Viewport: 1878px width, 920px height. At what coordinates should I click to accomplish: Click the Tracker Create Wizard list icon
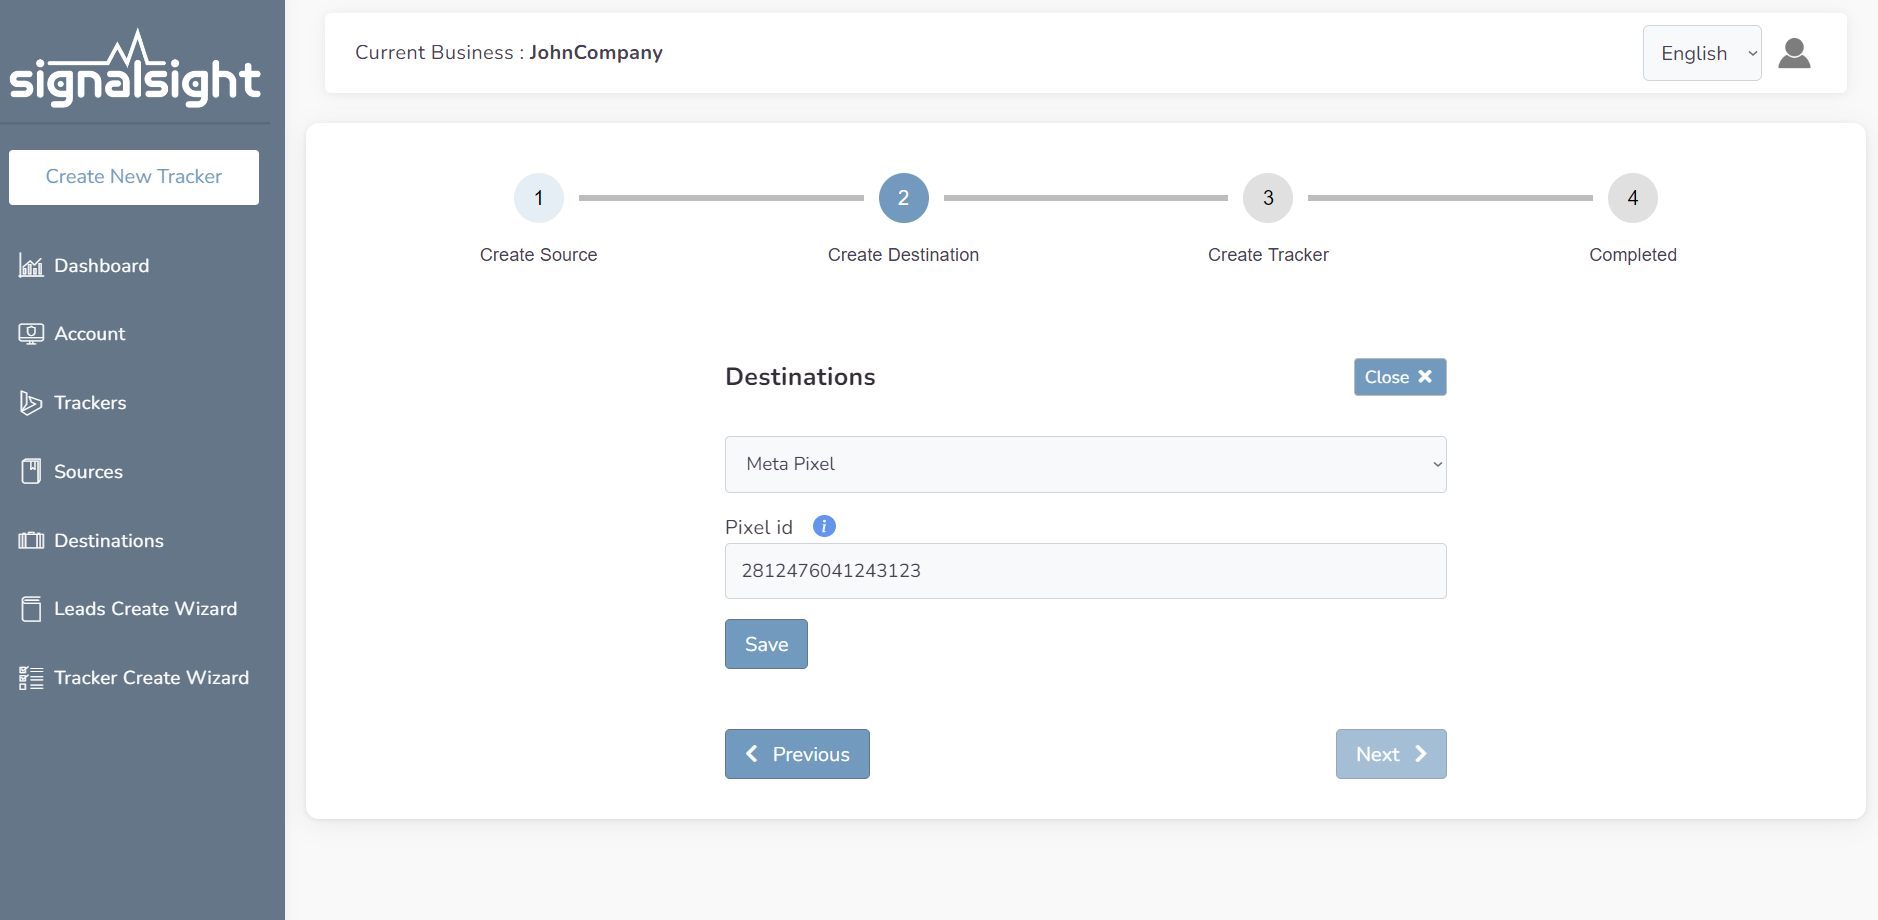(x=31, y=678)
